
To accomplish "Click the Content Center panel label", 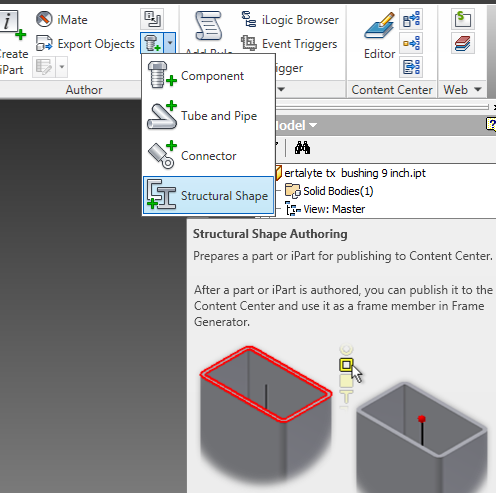I will click(392, 90).
